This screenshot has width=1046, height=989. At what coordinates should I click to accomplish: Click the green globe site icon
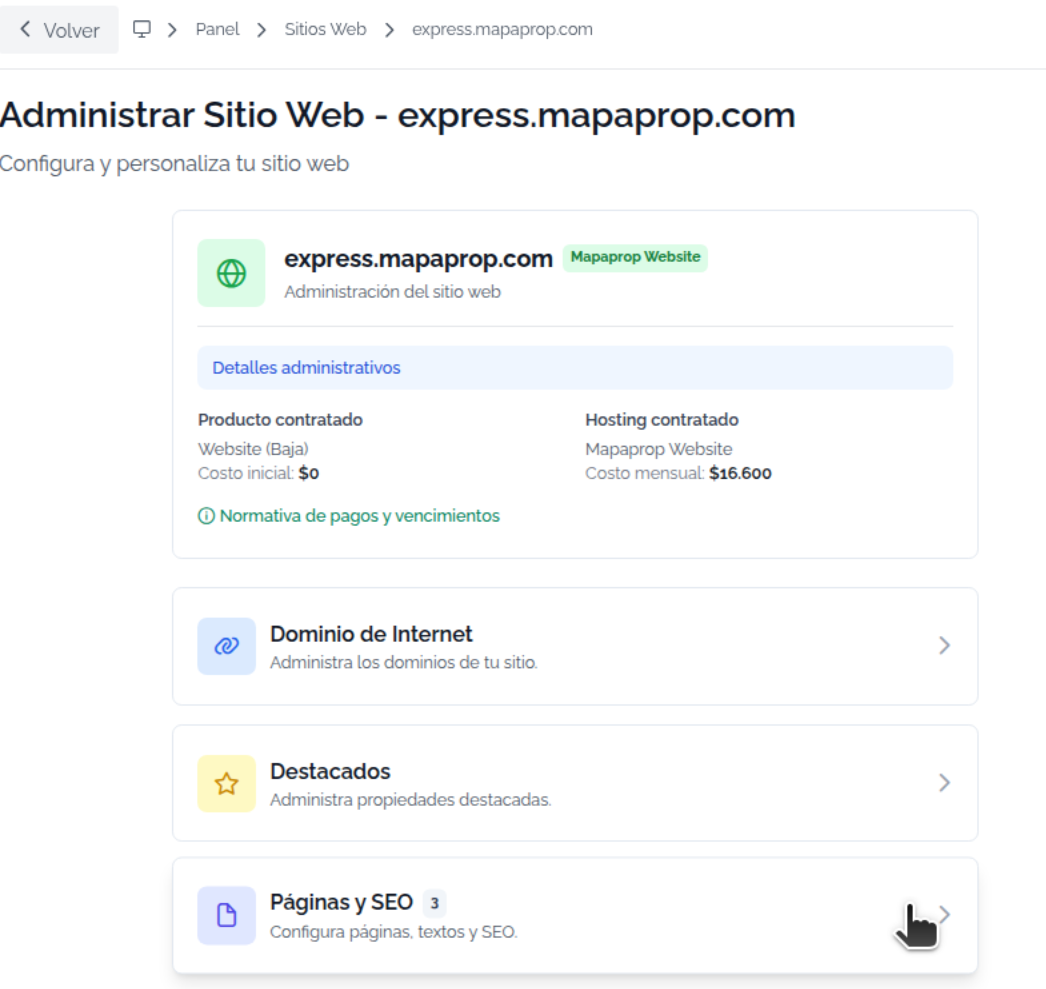[231, 273]
